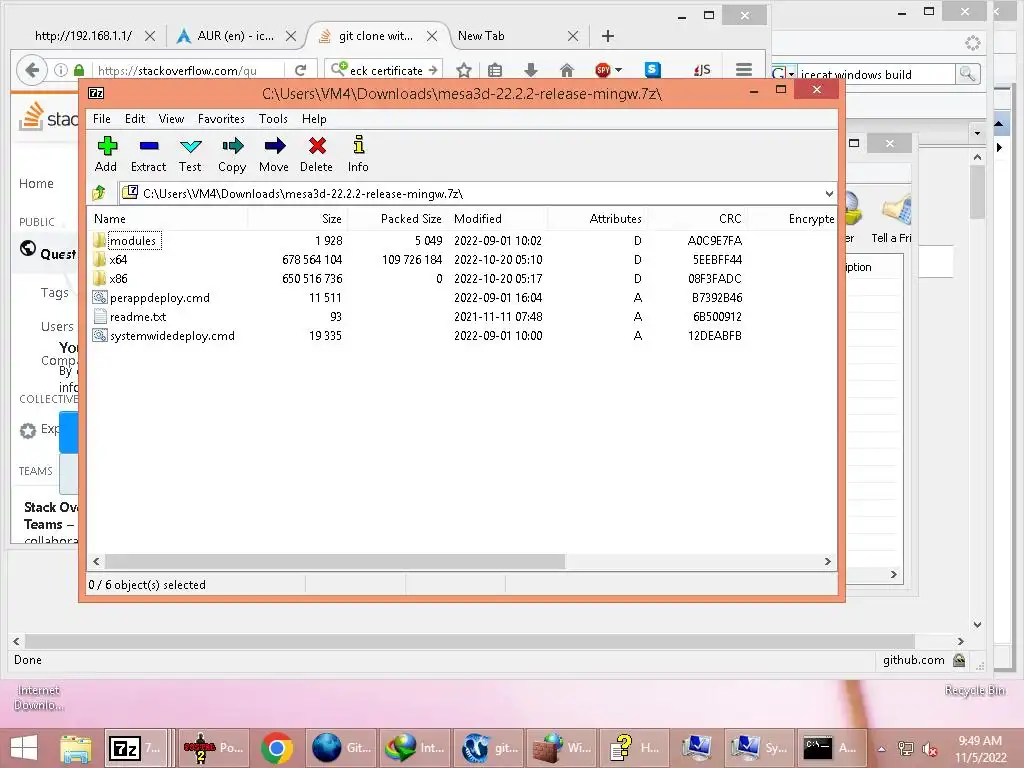Screen dimensions: 1024x768
Task: Click the red Delete toolbar button
Action: click(x=317, y=155)
